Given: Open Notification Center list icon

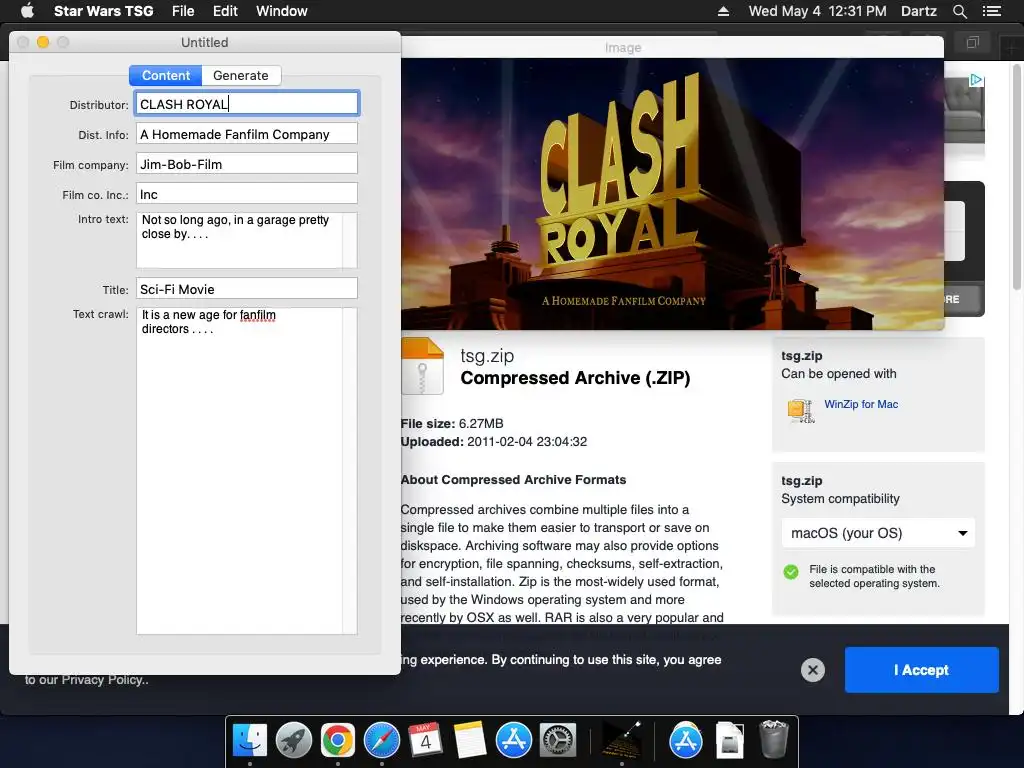Looking at the screenshot, I should [992, 11].
